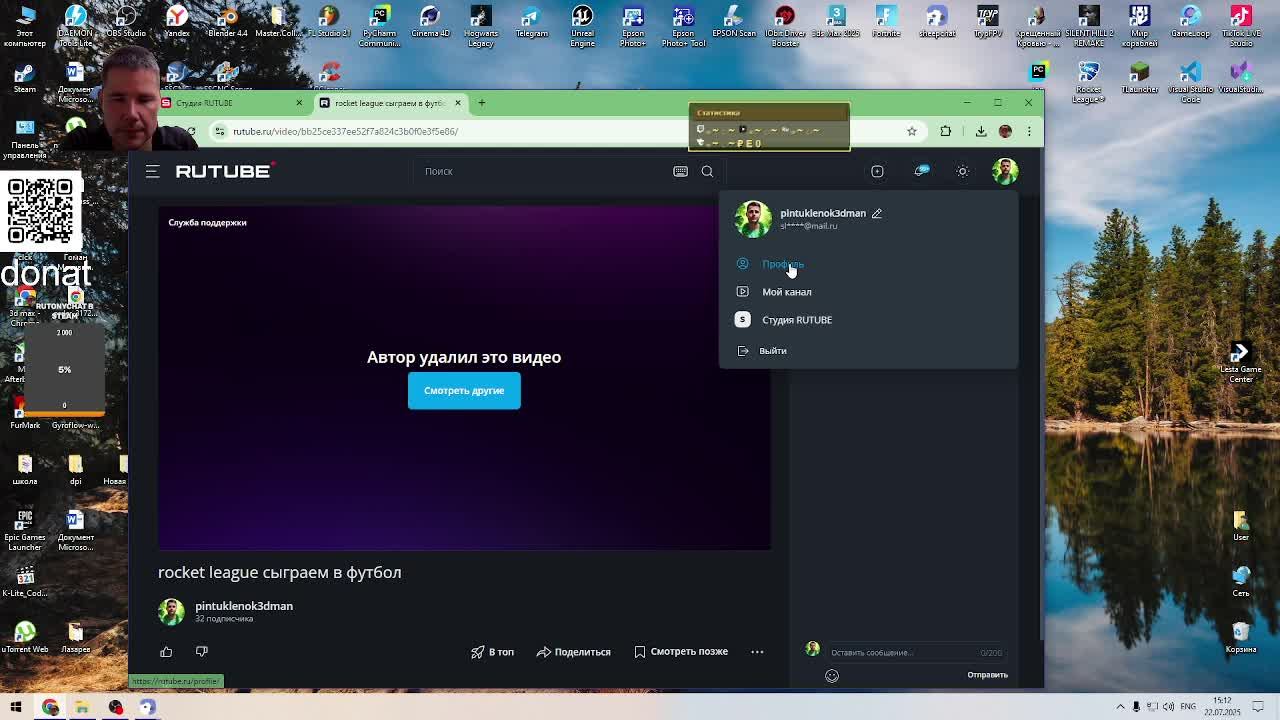Viewport: 1280px width, 720px height.
Task: Select the OBS Studio desktop icon
Action: [126, 22]
